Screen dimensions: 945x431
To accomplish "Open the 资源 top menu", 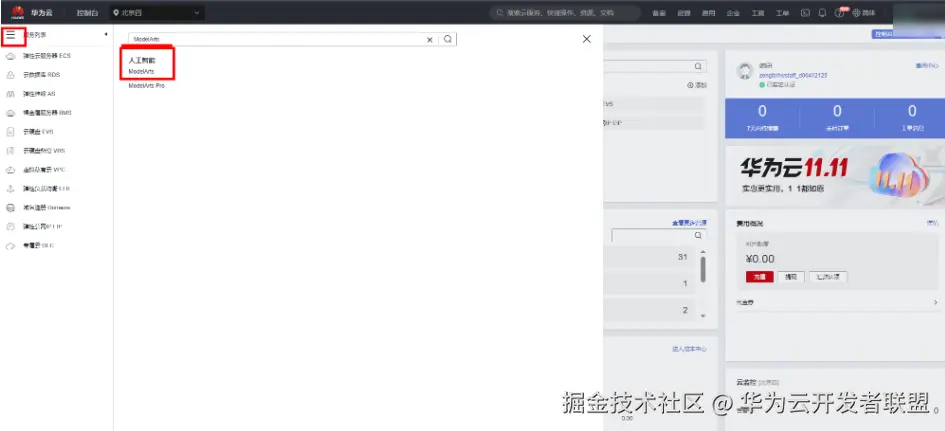I will (x=683, y=13).
